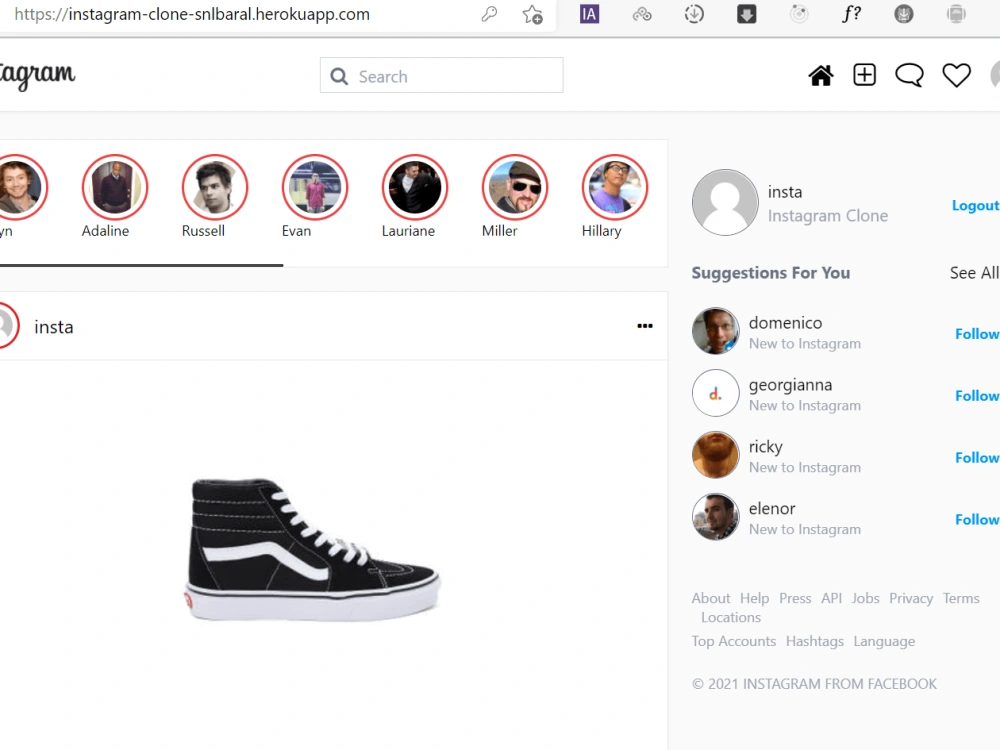Log out using the Logout link
This screenshot has height=750, width=1000.
click(x=975, y=205)
